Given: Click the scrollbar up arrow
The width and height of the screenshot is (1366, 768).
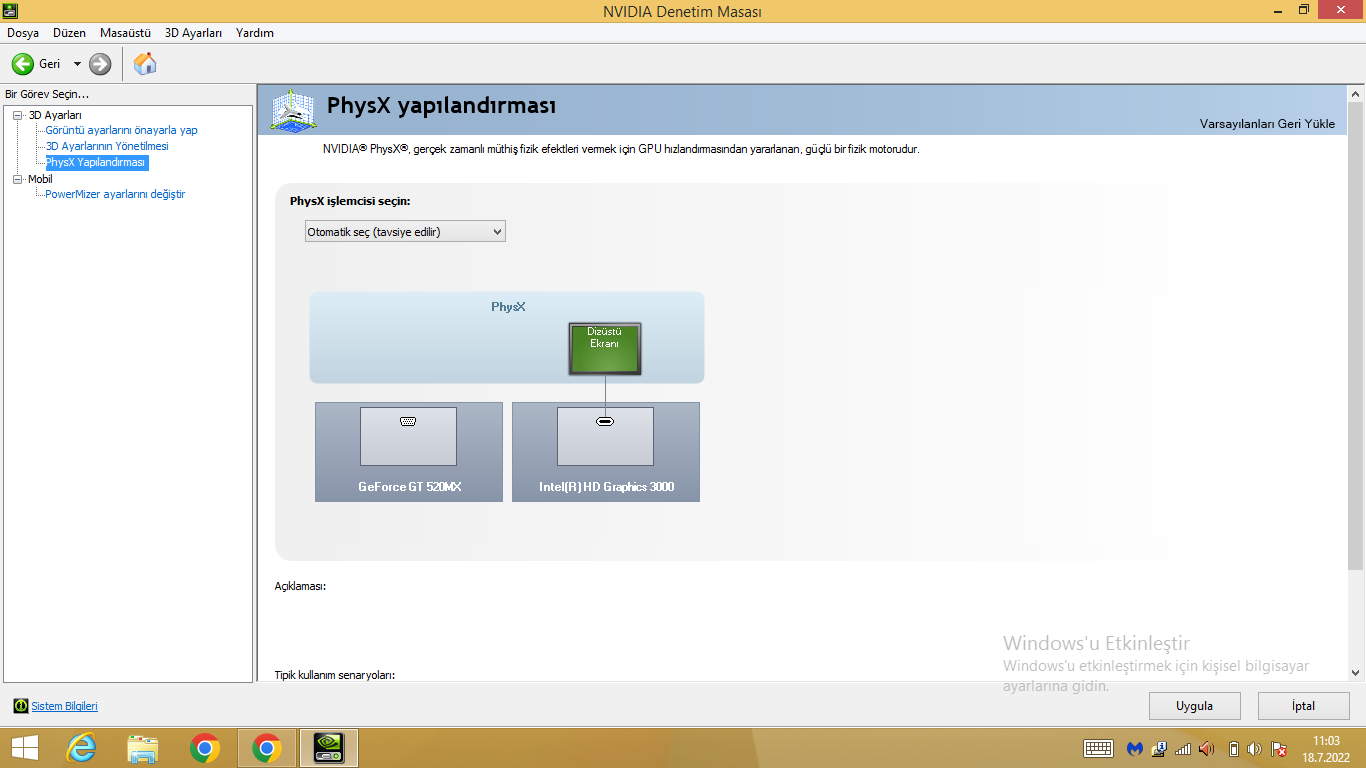Looking at the screenshot, I should point(1356,93).
